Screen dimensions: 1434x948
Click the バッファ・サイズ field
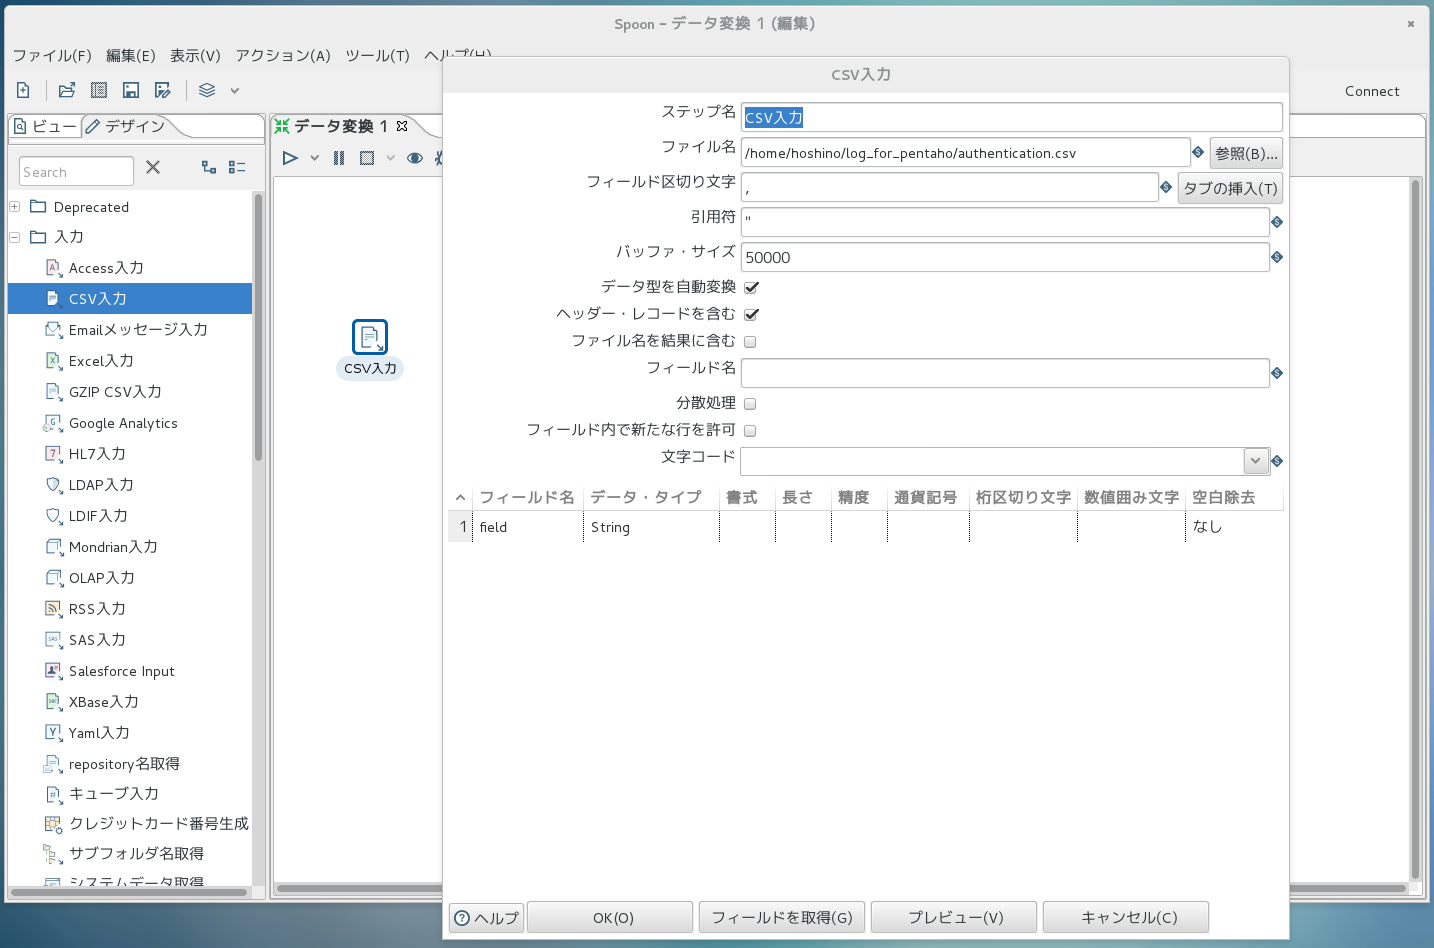1005,257
